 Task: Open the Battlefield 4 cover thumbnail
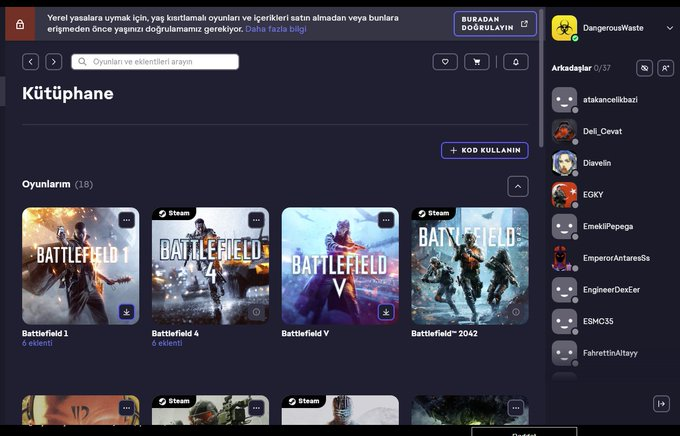coord(210,266)
